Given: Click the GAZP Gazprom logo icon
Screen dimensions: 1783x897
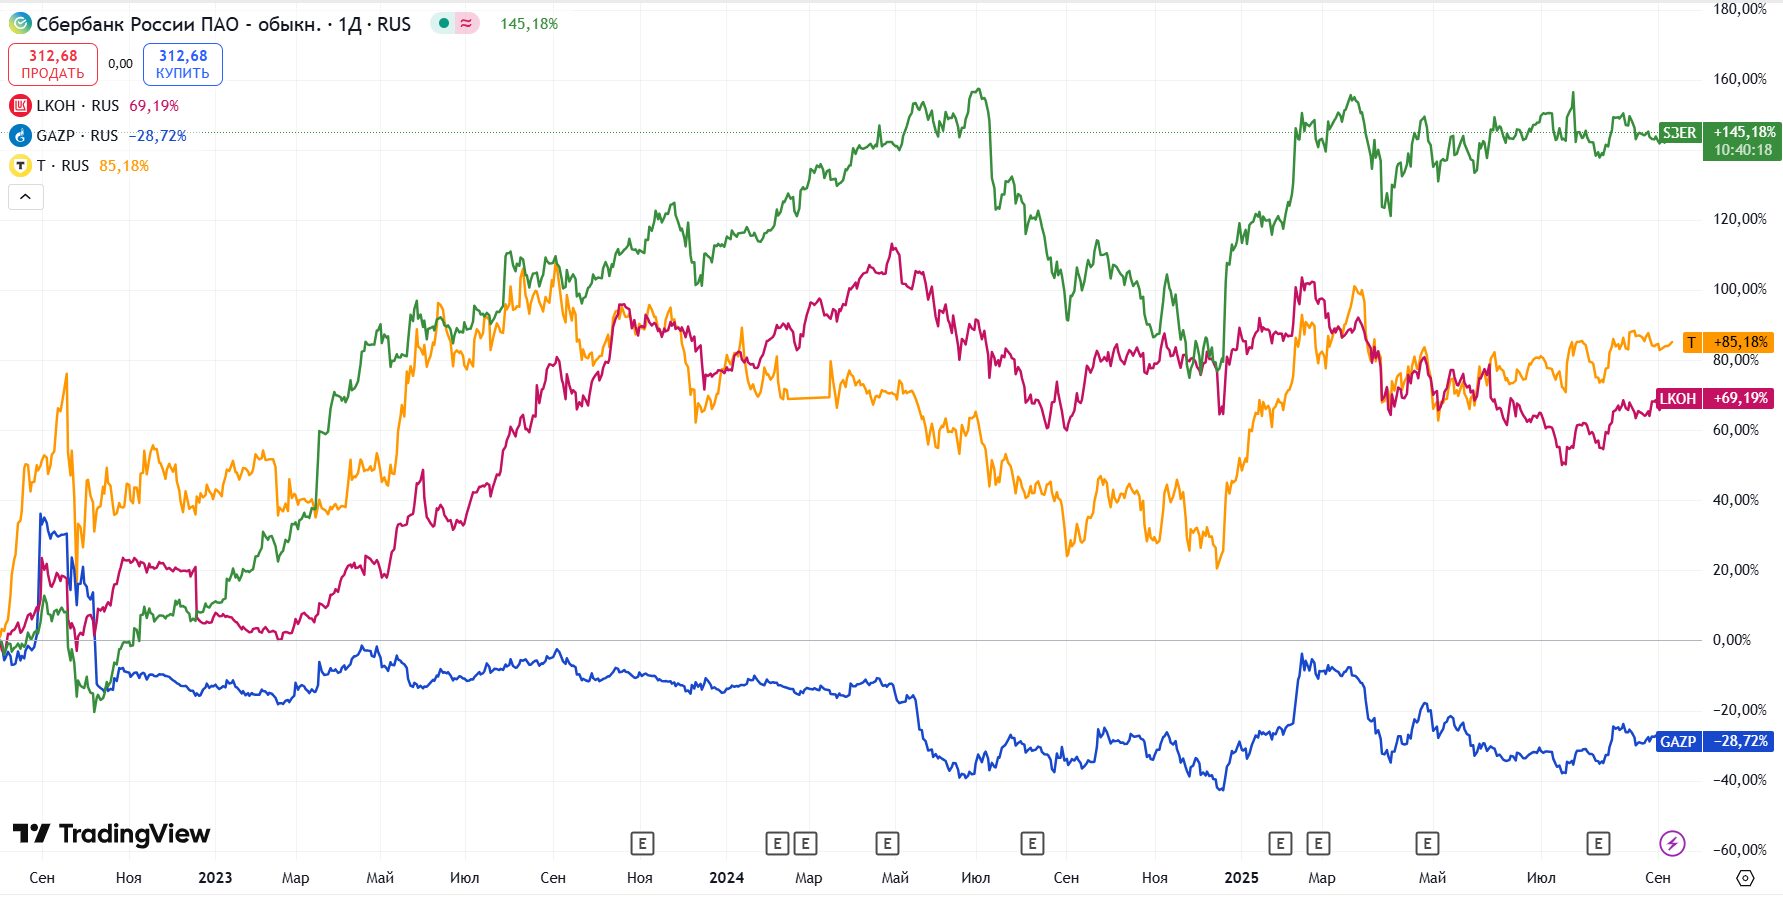Looking at the screenshot, I should coord(20,135).
